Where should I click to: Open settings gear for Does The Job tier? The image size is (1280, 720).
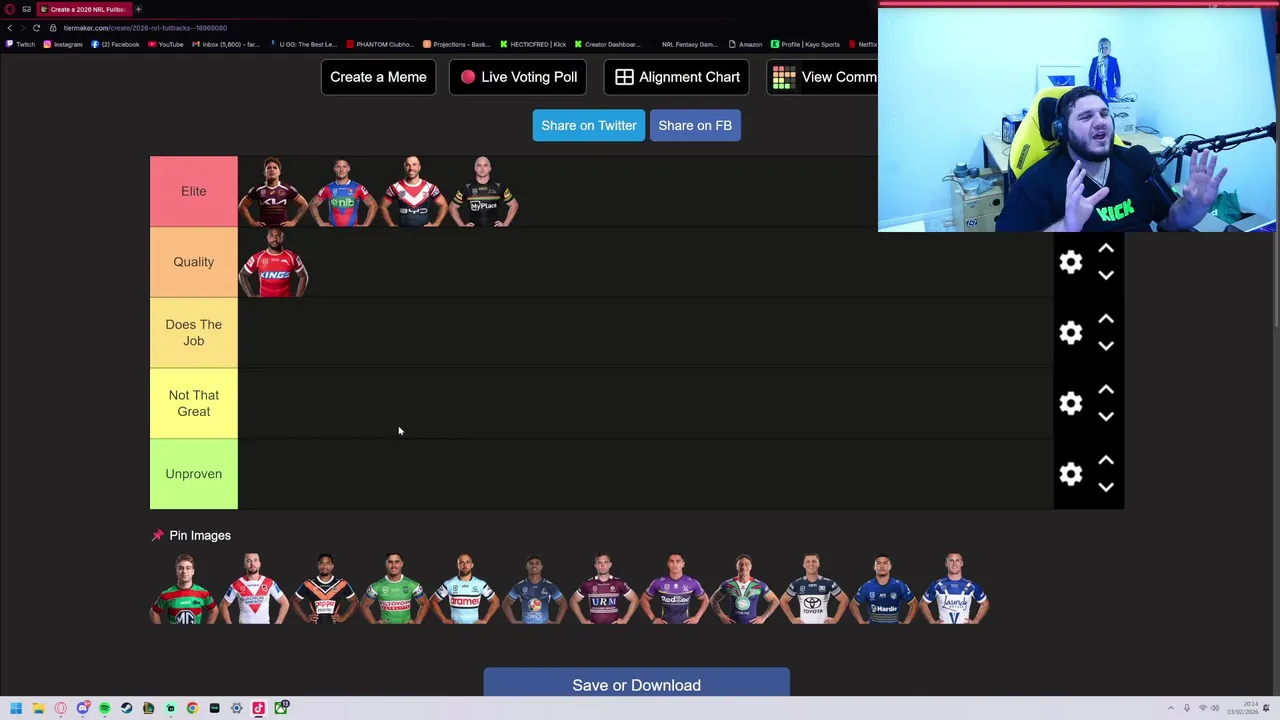point(1071,333)
